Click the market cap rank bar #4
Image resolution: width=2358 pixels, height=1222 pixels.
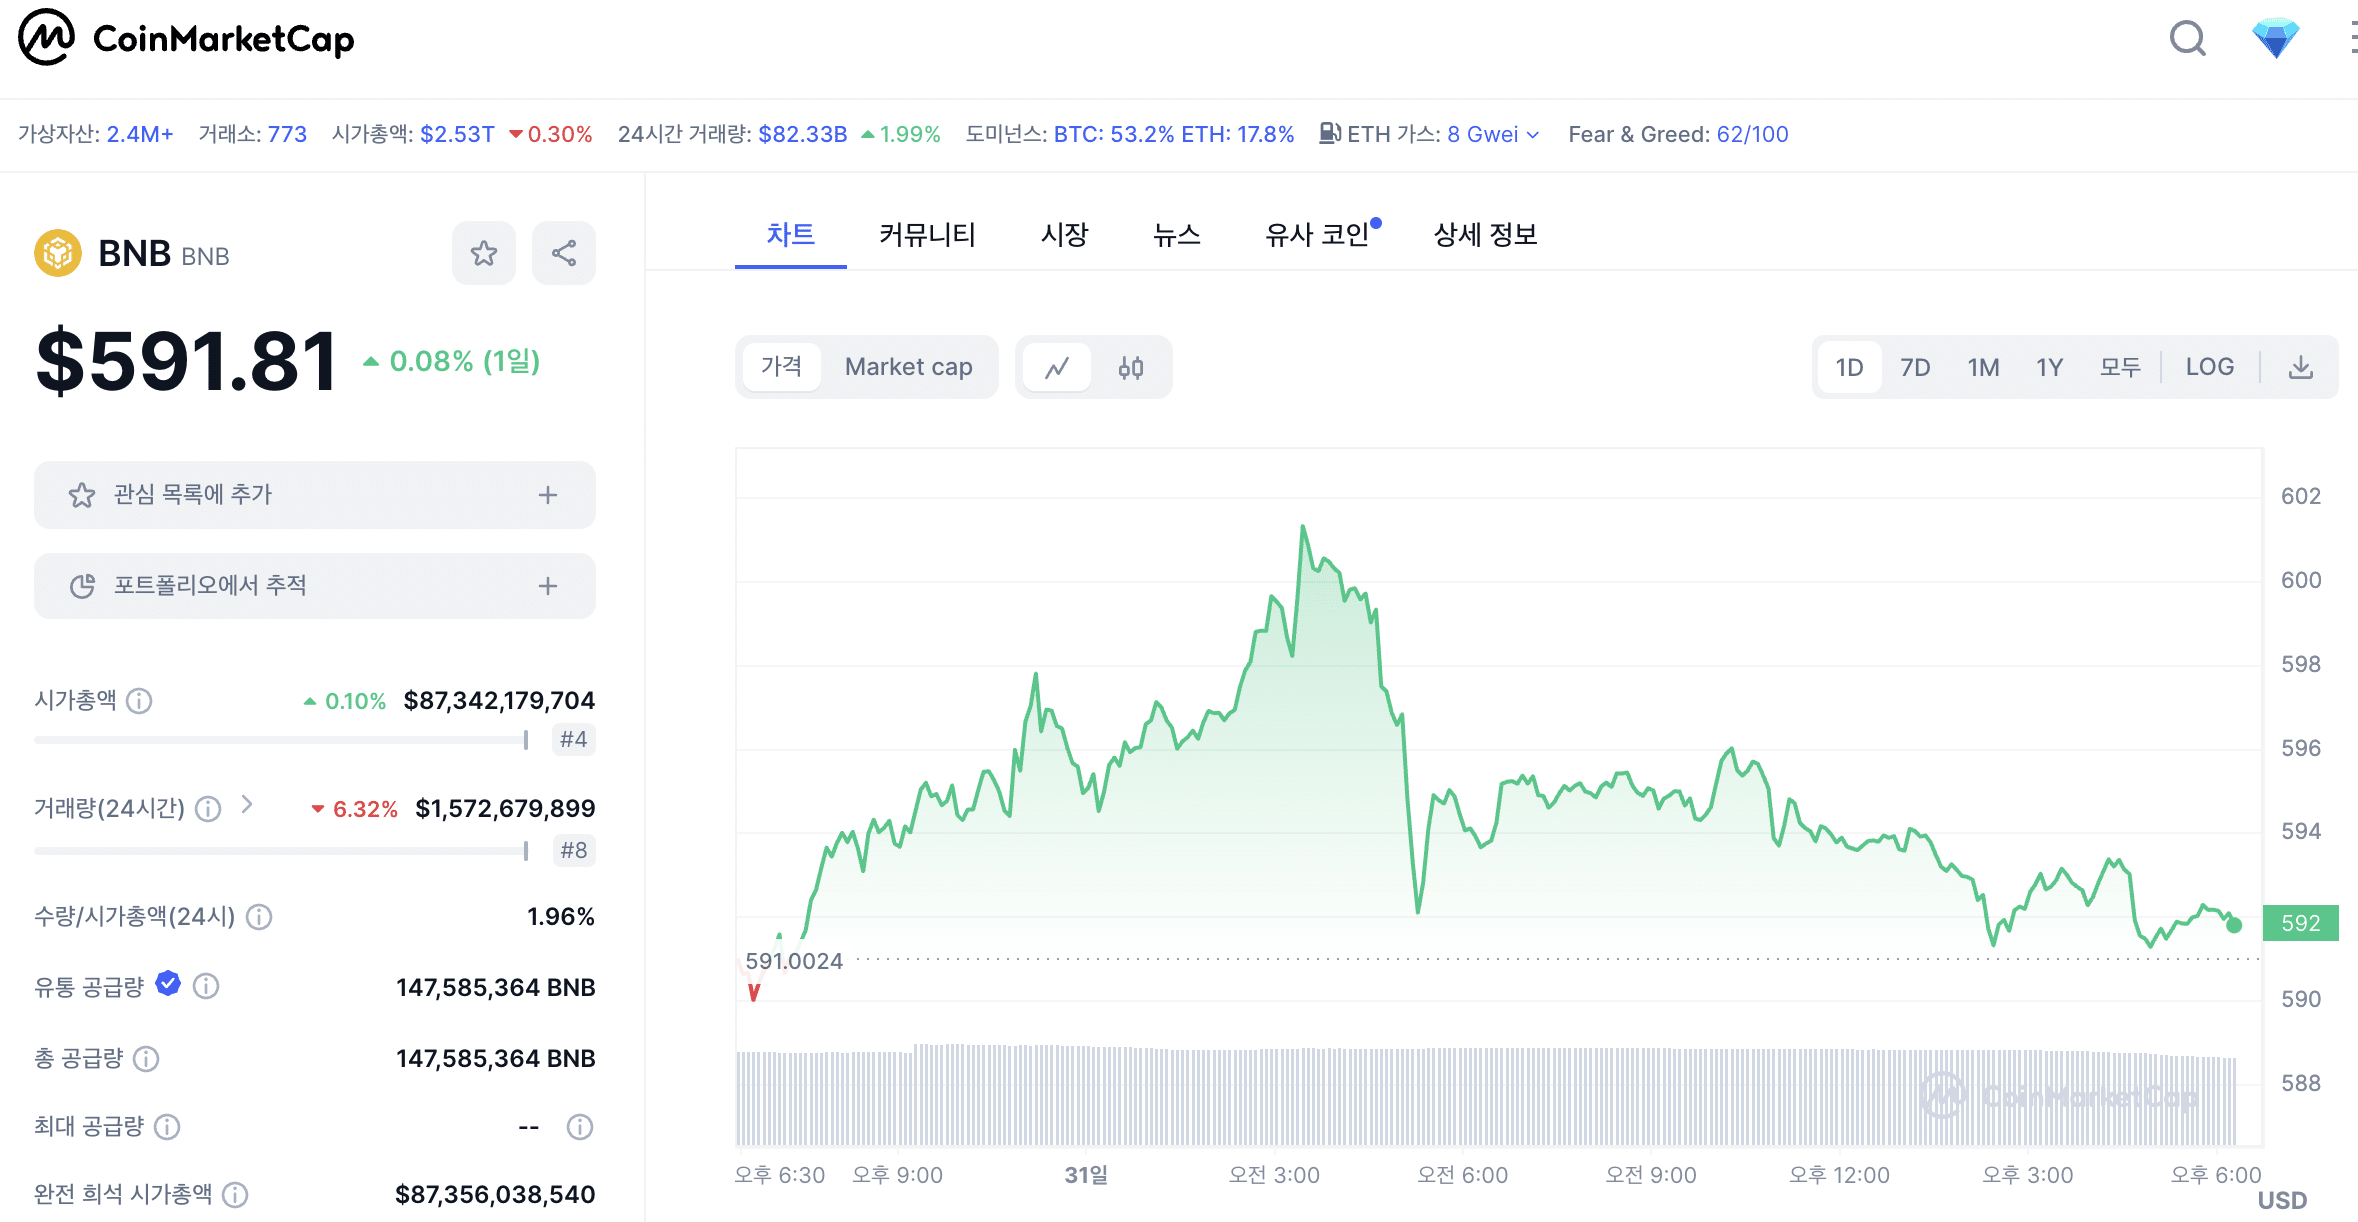[x=281, y=740]
